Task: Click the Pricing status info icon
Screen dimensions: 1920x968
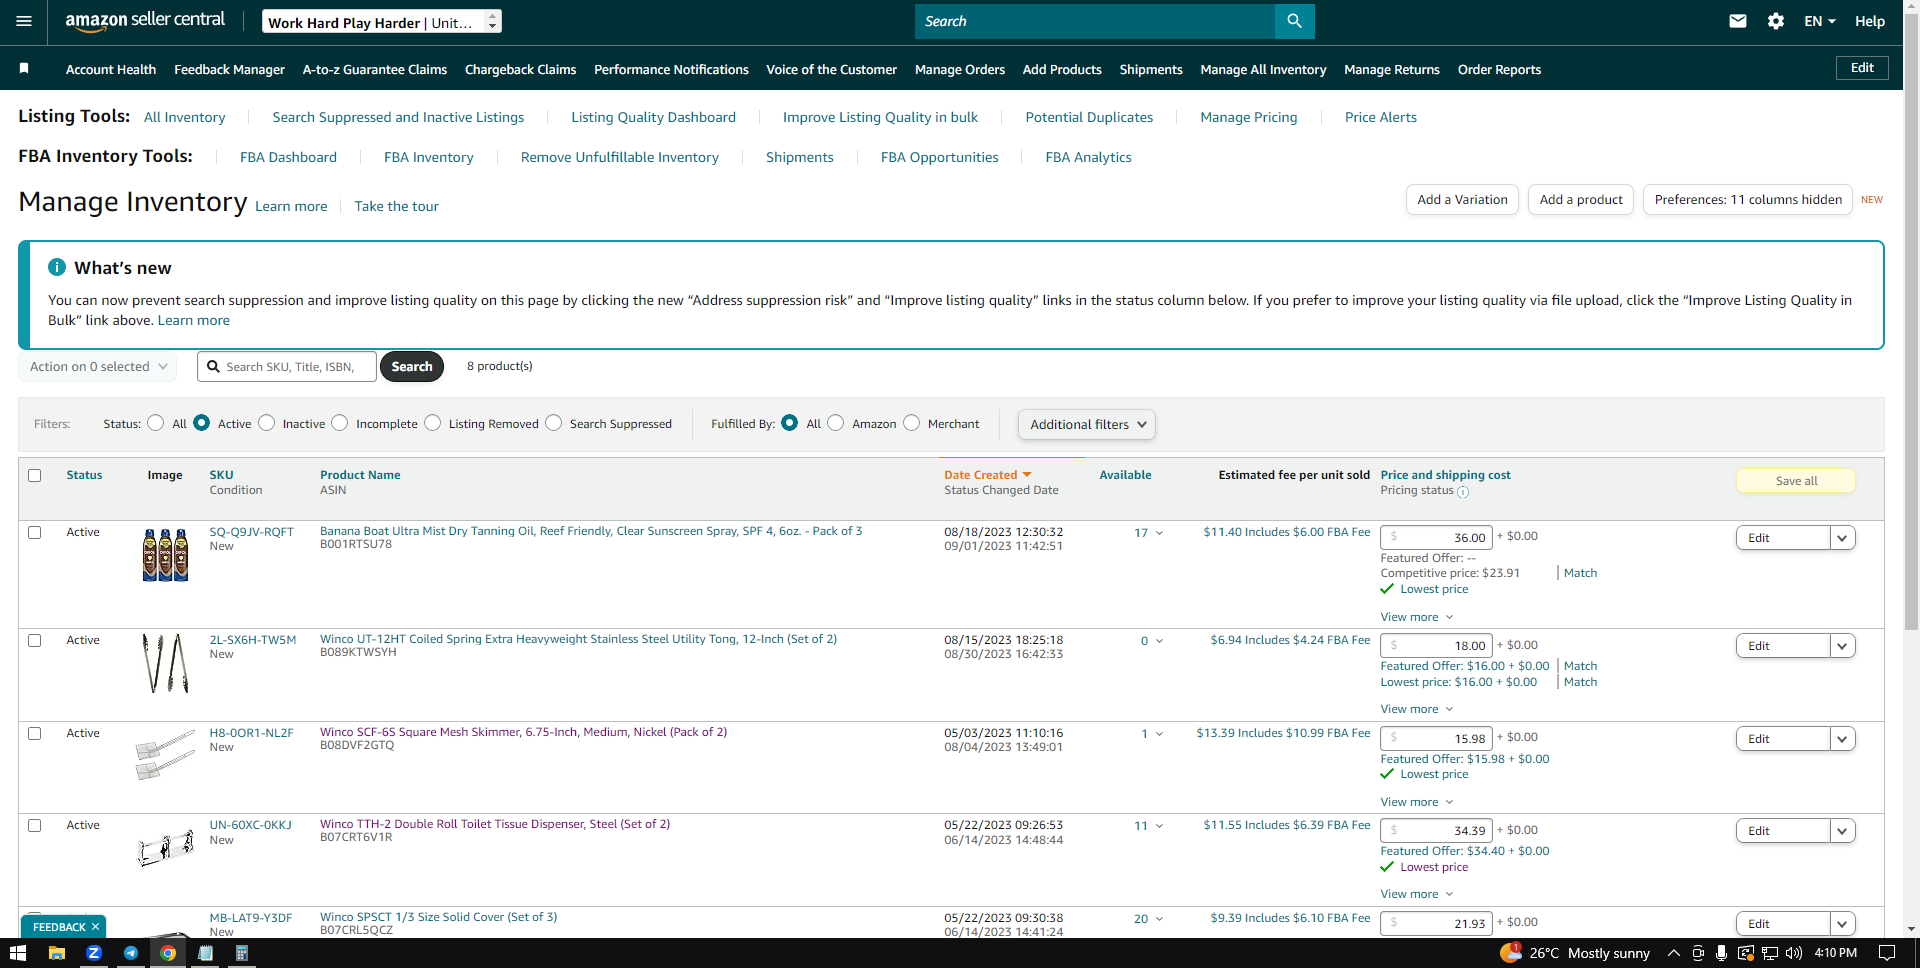Action: (x=1463, y=492)
